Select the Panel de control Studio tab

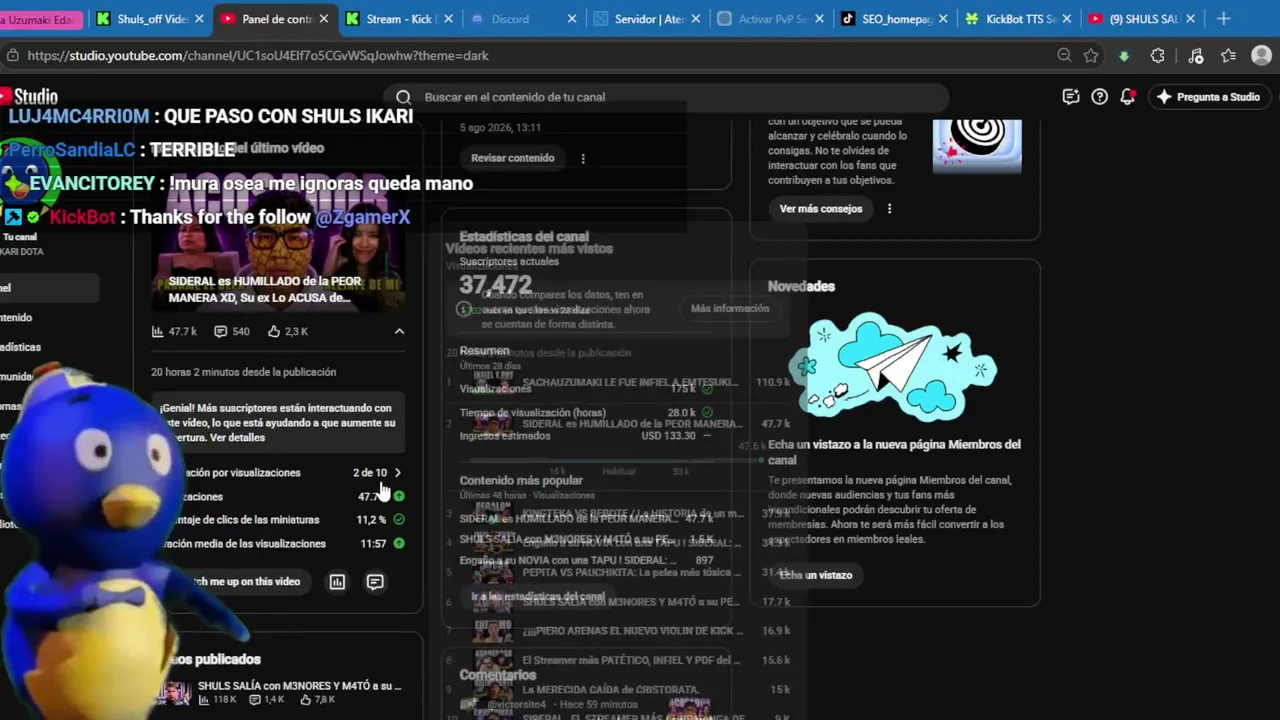point(276,19)
